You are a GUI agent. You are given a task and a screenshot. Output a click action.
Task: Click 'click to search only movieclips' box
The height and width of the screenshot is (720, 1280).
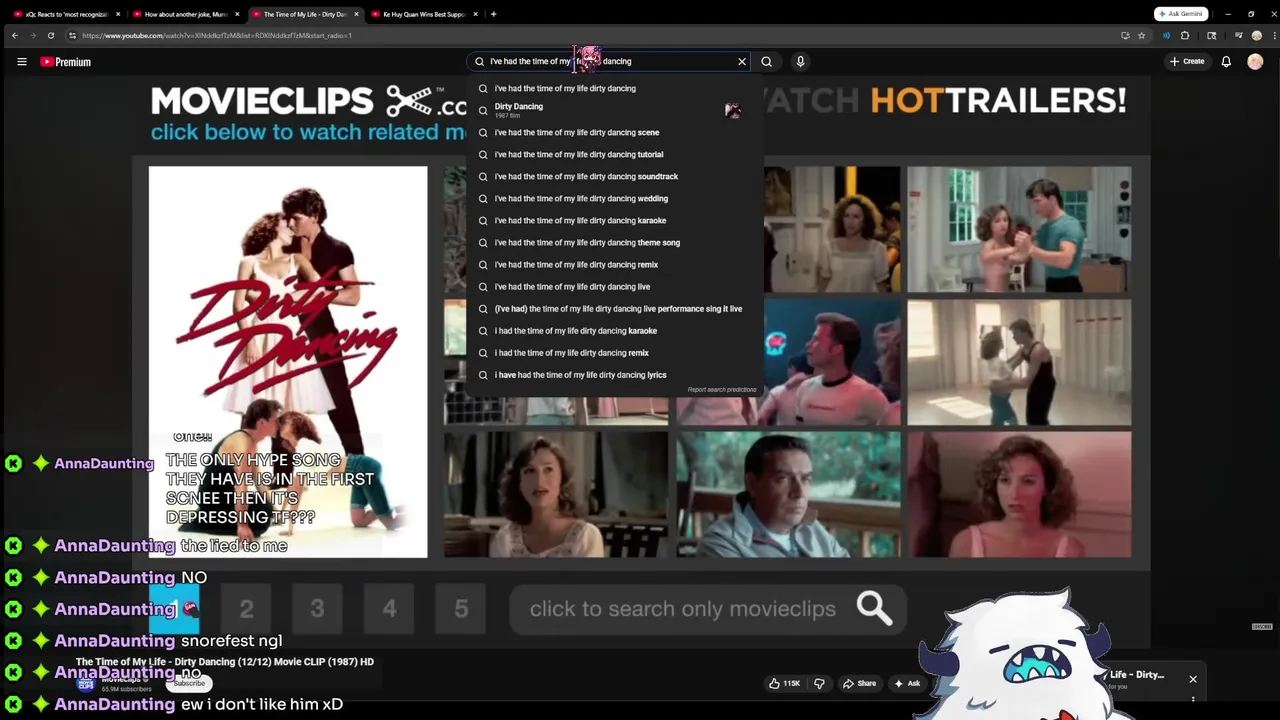[708, 608]
